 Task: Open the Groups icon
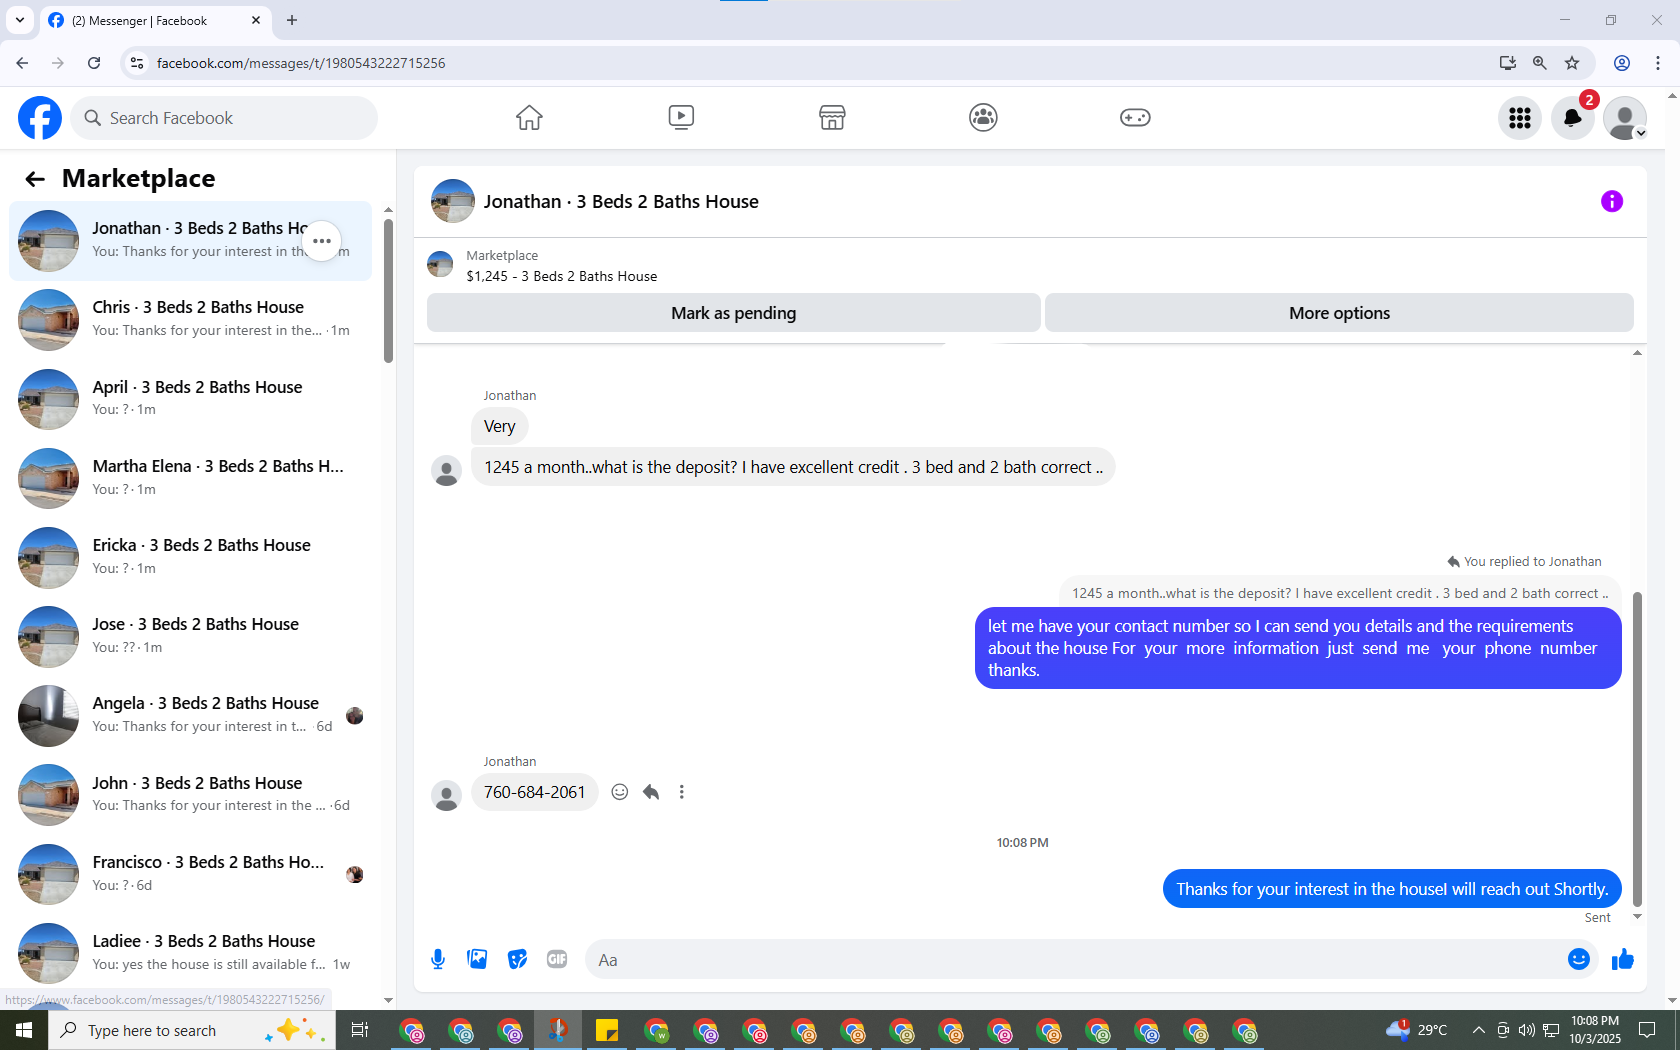point(983,118)
